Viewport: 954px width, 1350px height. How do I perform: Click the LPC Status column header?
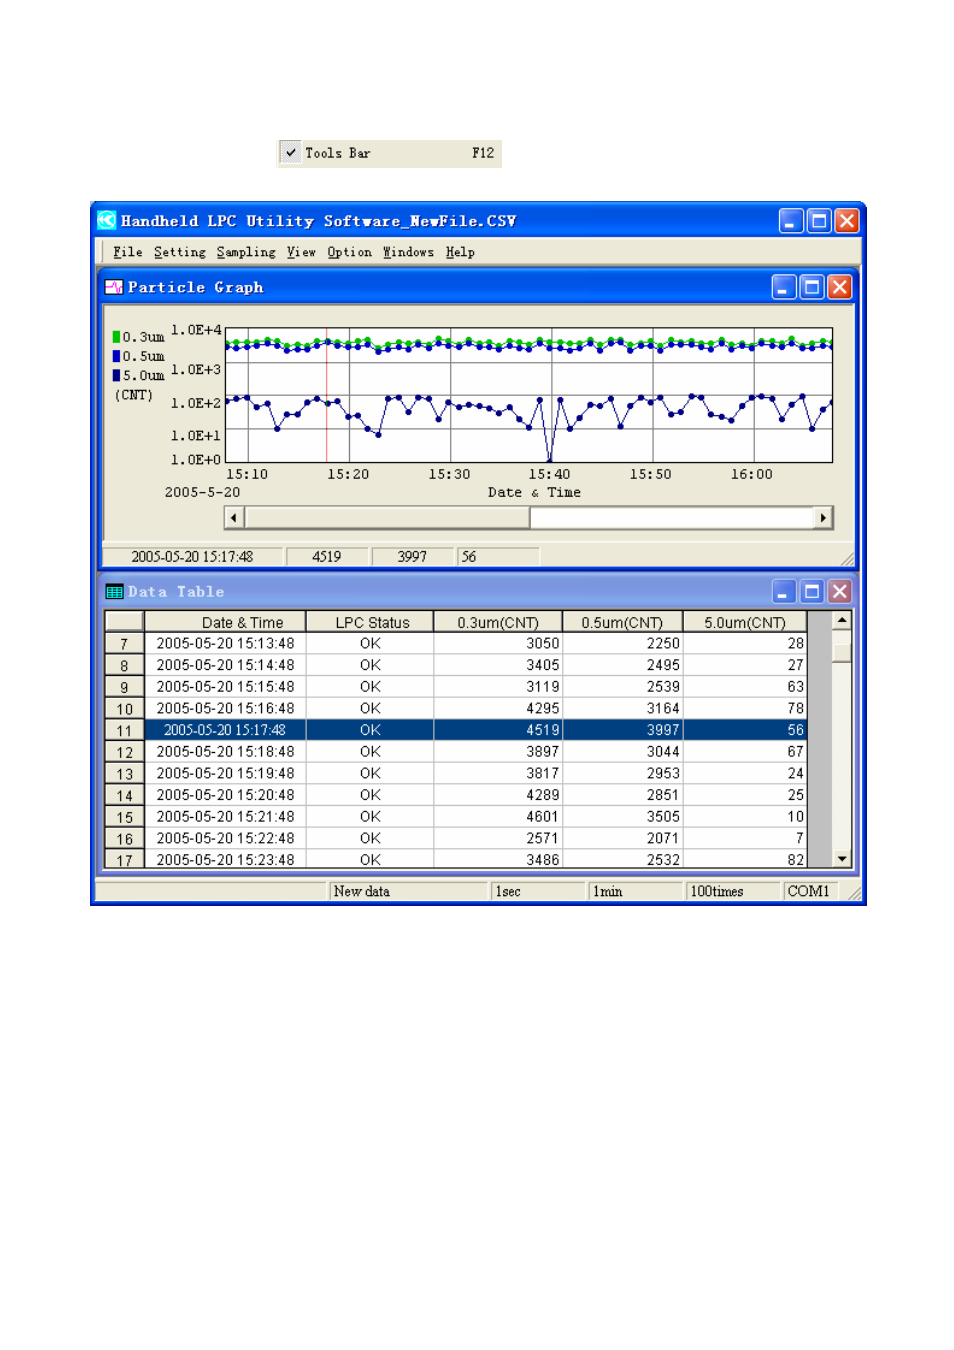[x=370, y=622]
